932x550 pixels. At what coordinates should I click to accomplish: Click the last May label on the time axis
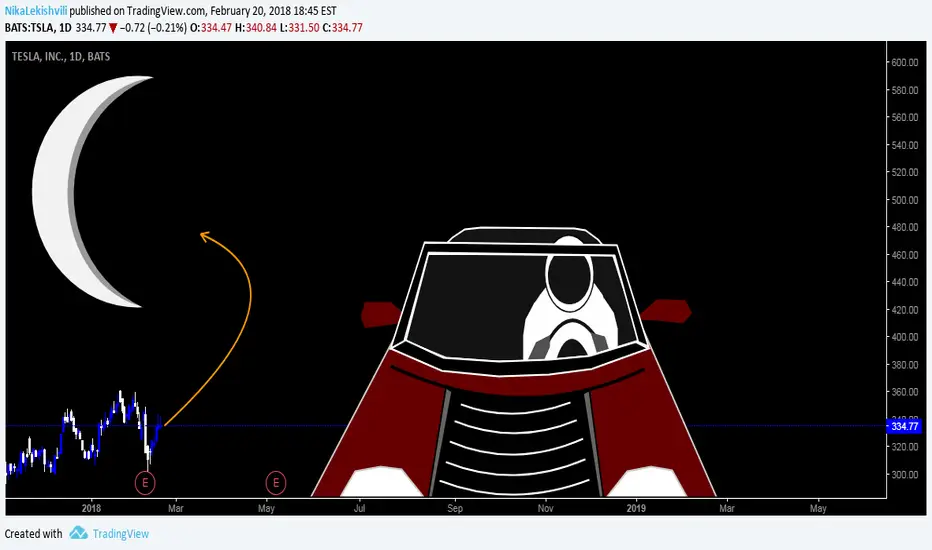click(x=818, y=508)
